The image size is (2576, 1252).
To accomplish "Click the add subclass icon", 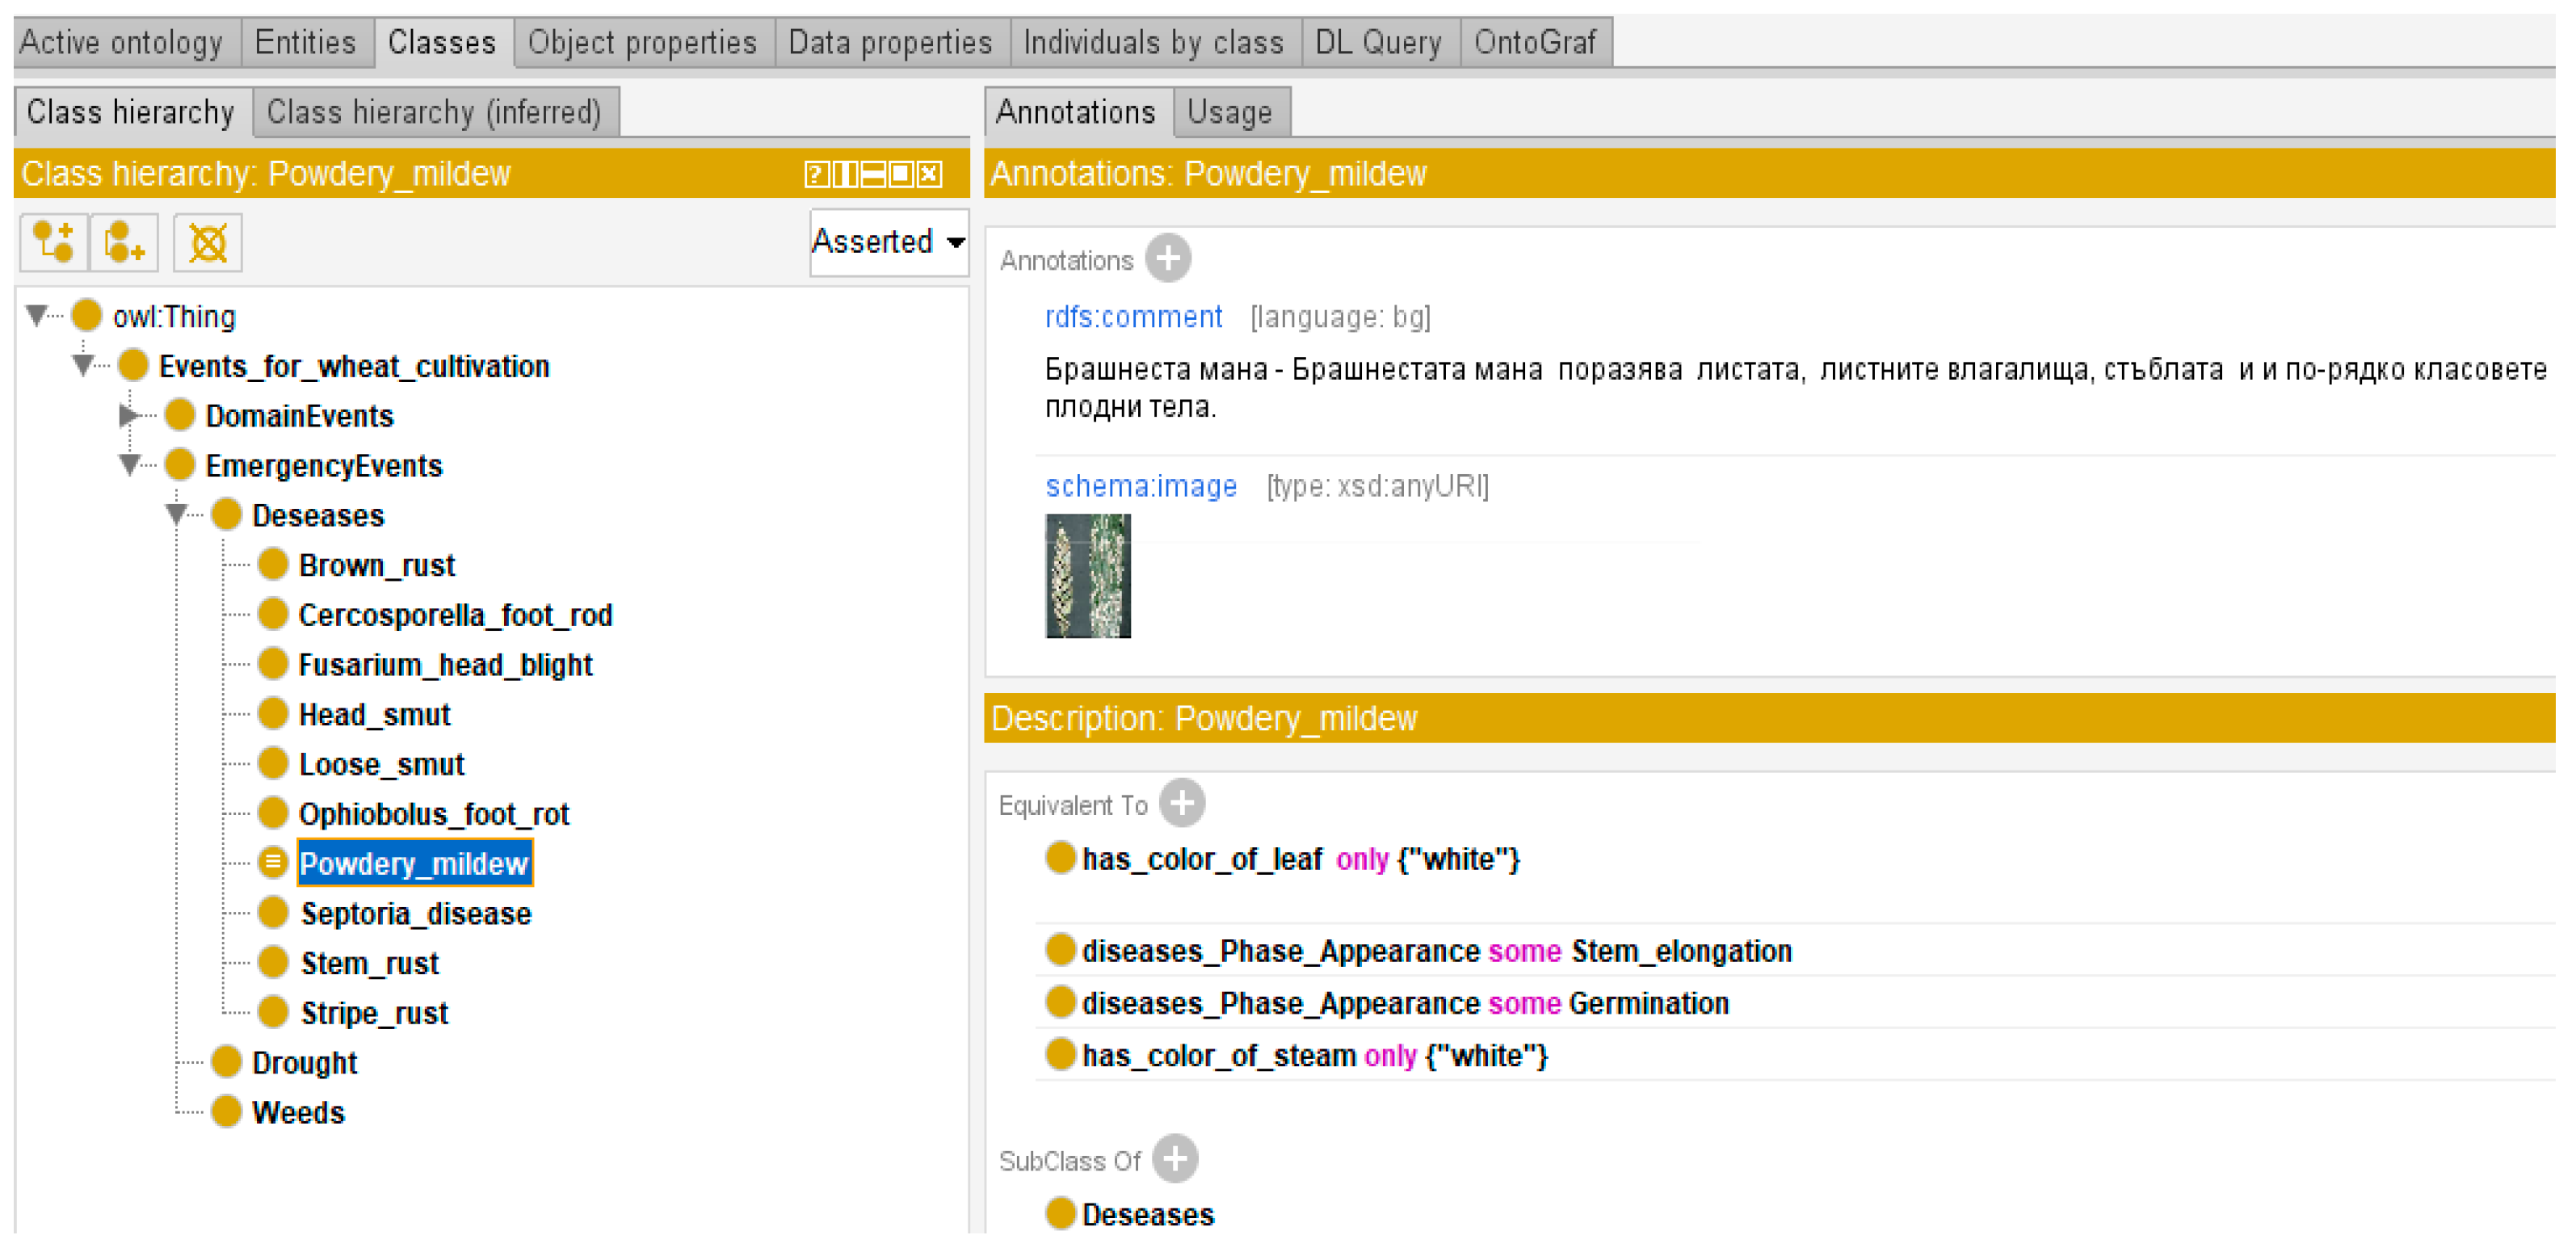I will point(54,243).
